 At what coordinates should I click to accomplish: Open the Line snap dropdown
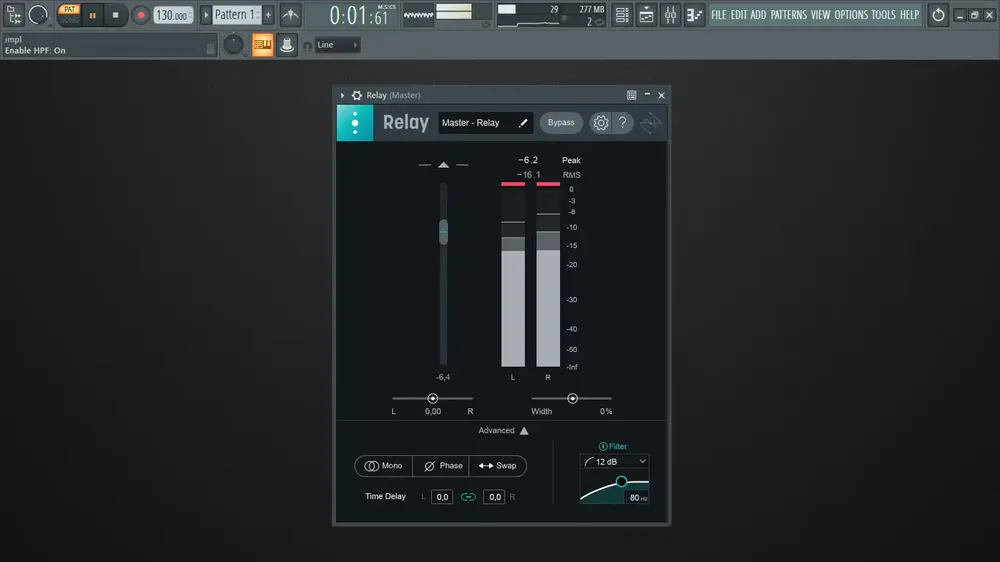tap(337, 45)
